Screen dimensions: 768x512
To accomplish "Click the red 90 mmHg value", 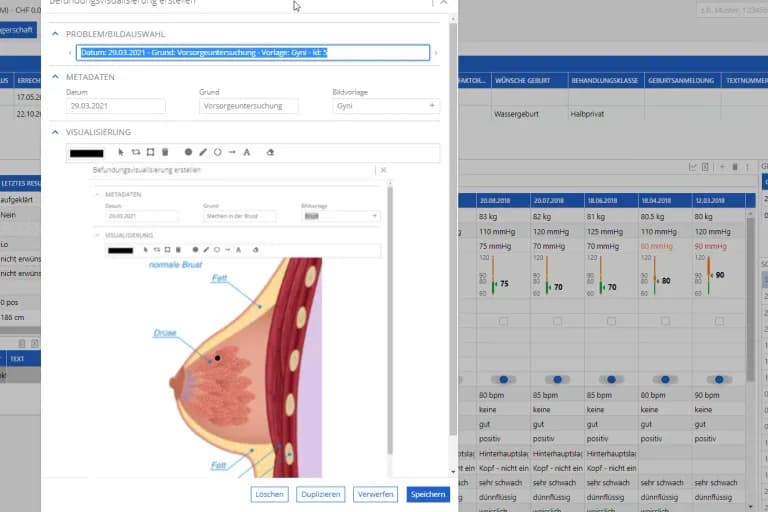I will (x=710, y=246).
